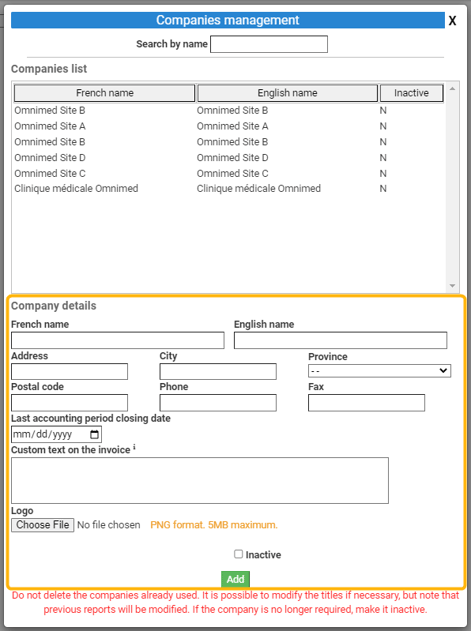Click the scroll up arrow of companies list

tap(452, 89)
